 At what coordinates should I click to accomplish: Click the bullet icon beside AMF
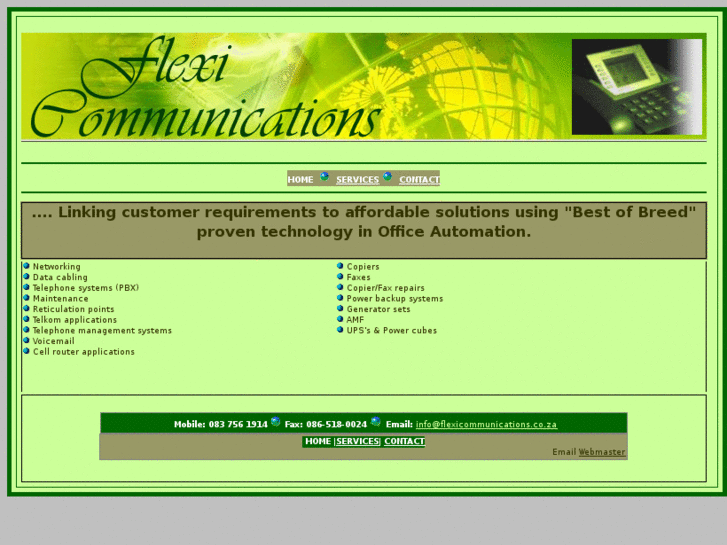pos(340,319)
